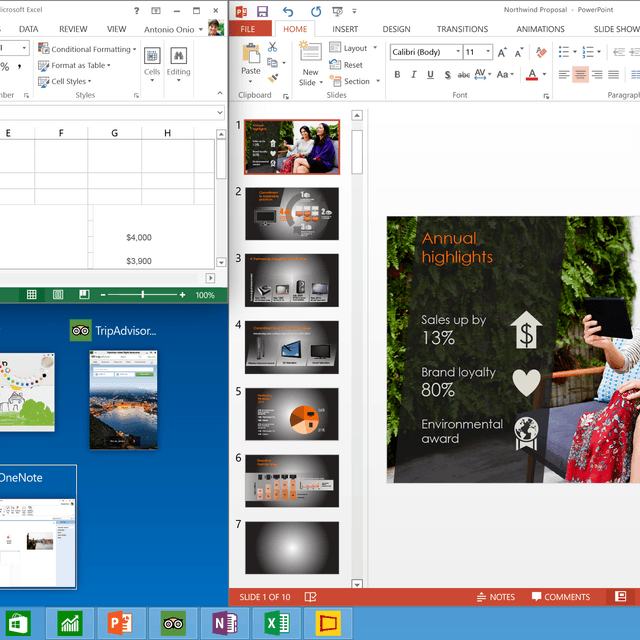Switch Excel to Page Break Preview
640x640 pixels.
[x=84, y=294]
